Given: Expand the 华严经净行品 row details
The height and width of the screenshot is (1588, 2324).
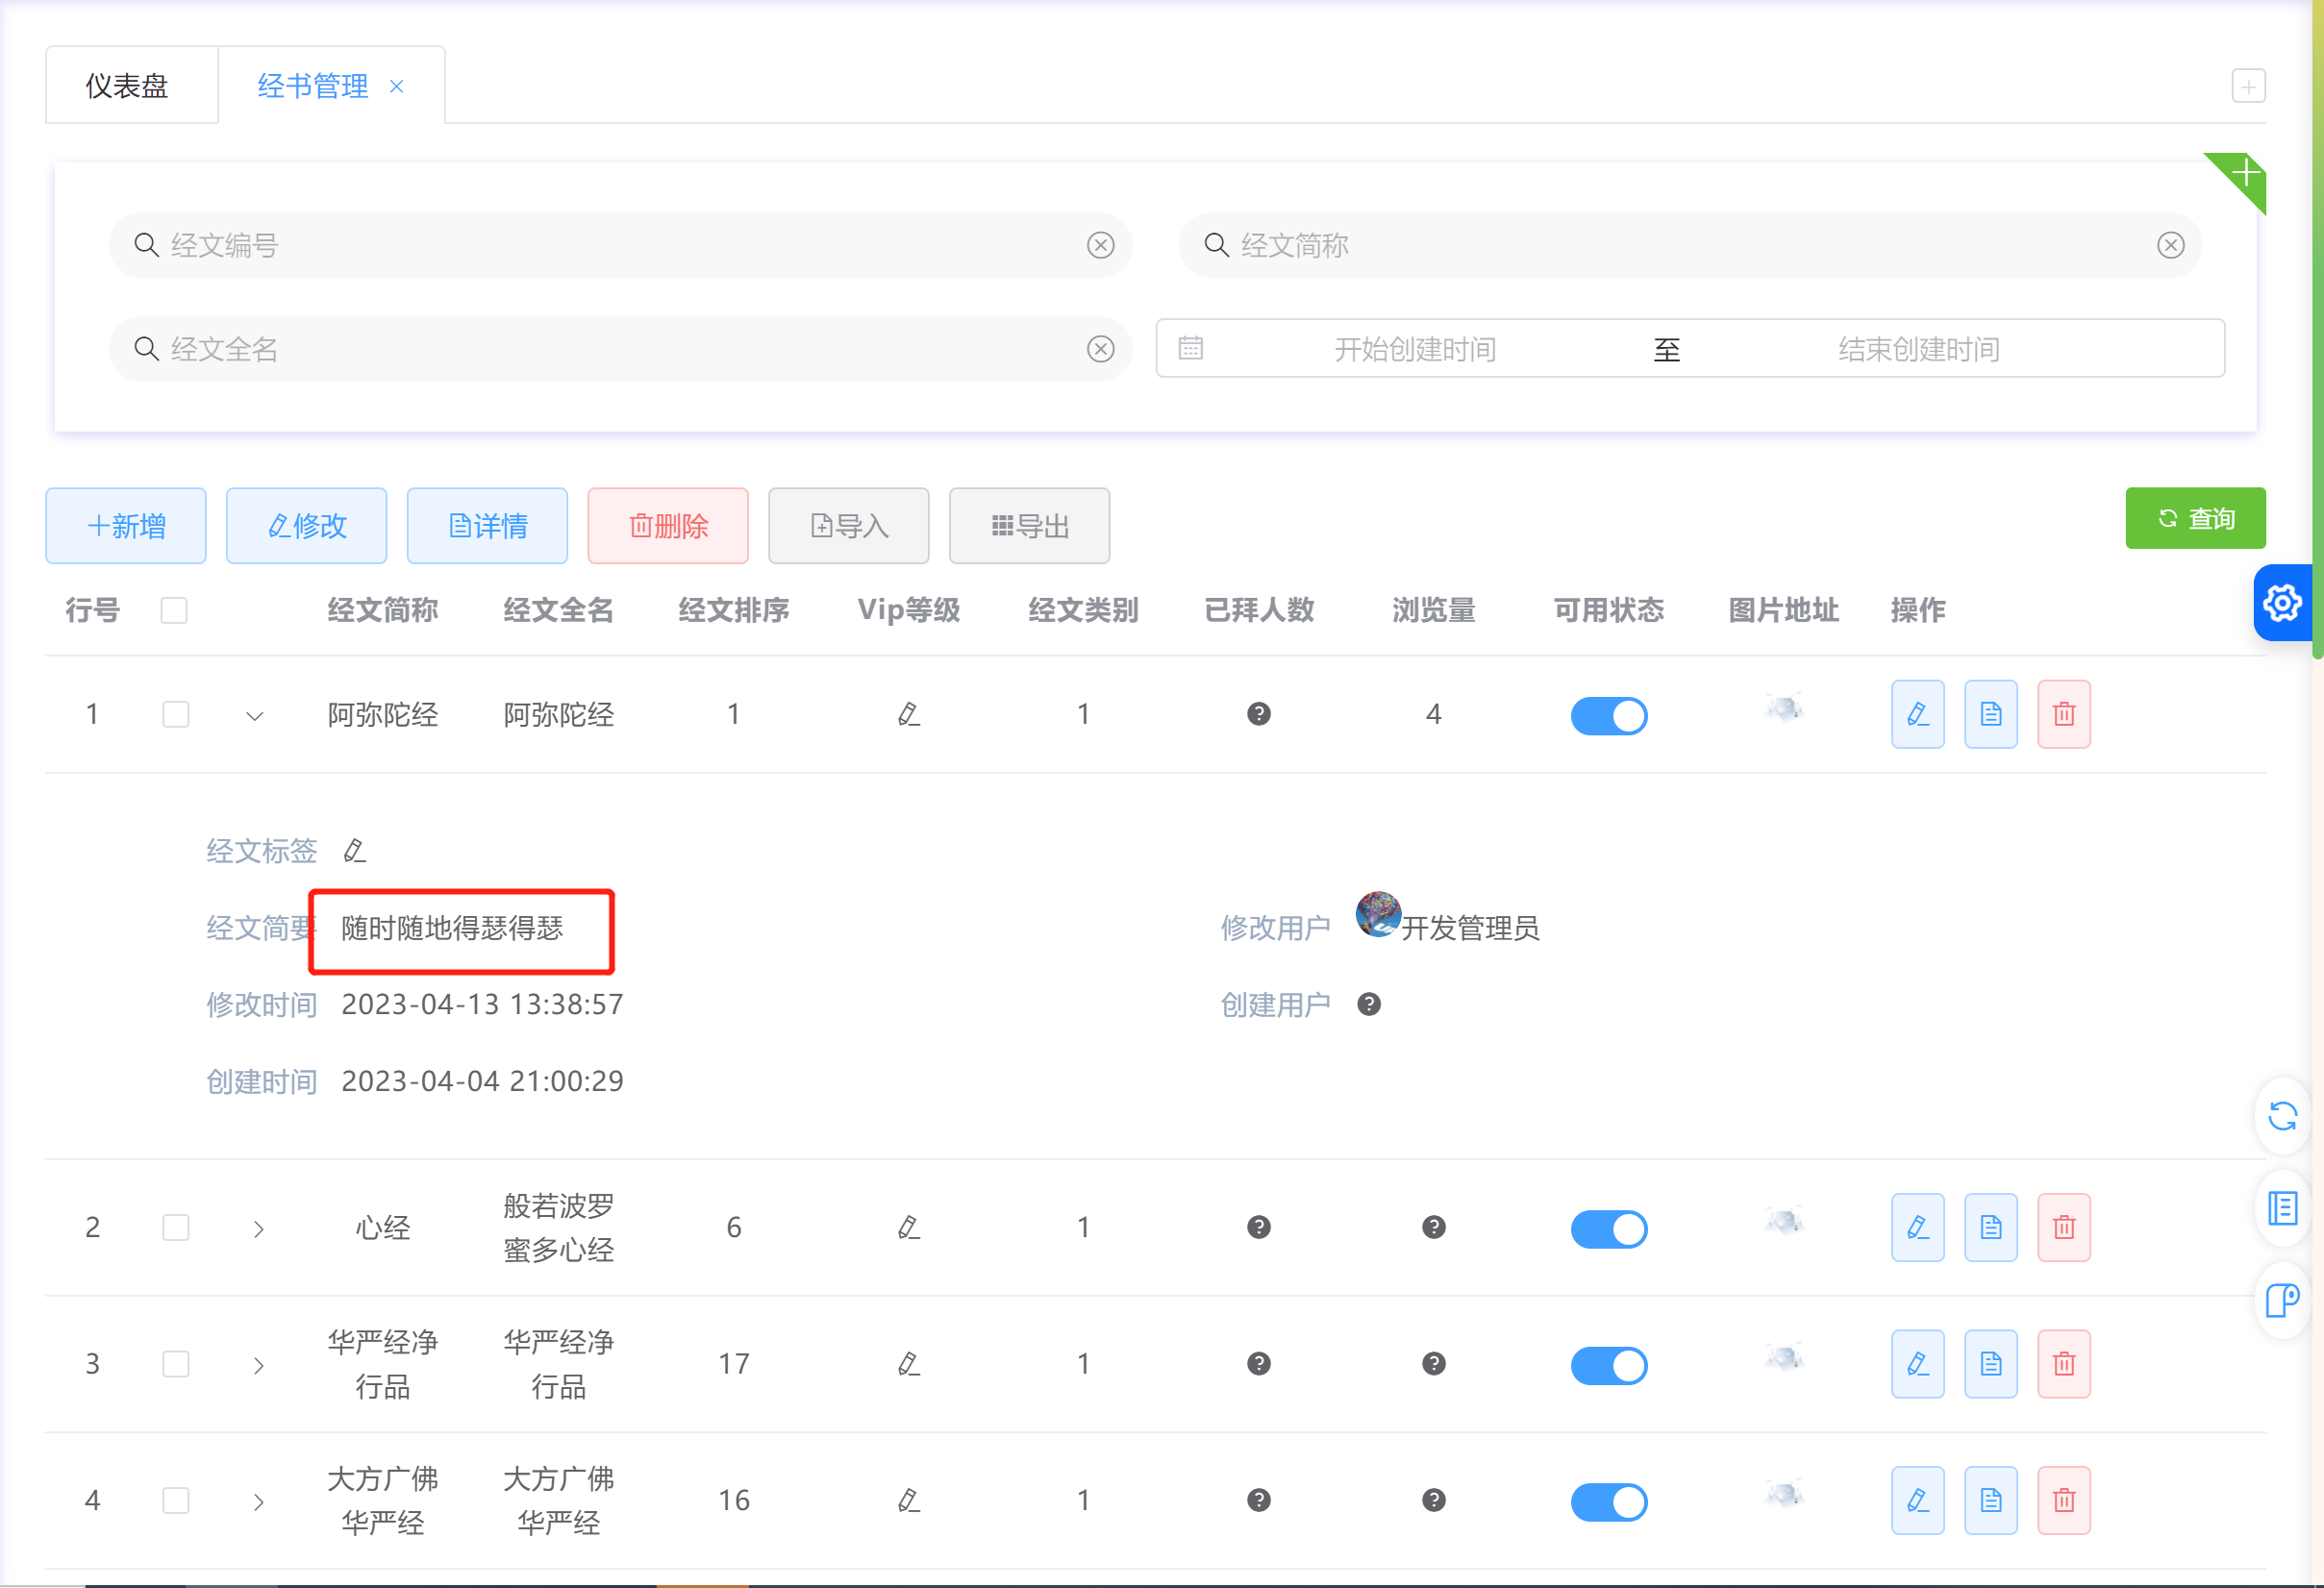Looking at the screenshot, I should [x=258, y=1366].
